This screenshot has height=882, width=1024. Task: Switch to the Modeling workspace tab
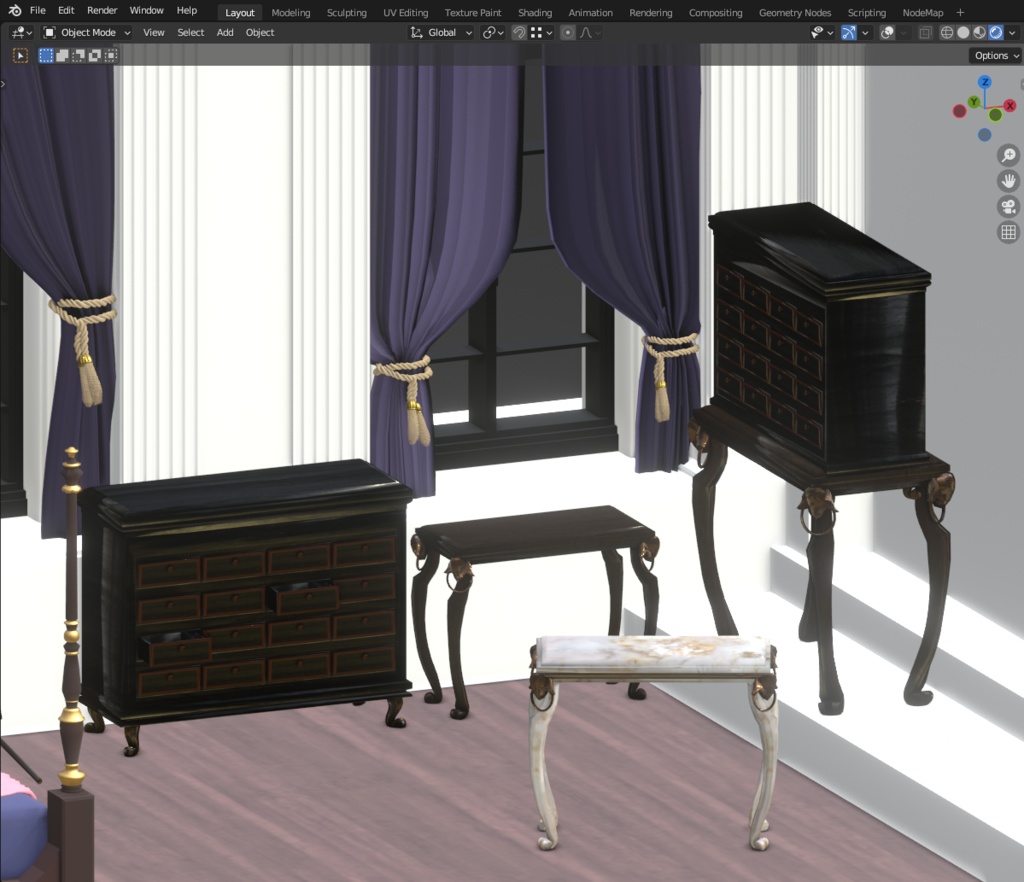pyautogui.click(x=291, y=12)
